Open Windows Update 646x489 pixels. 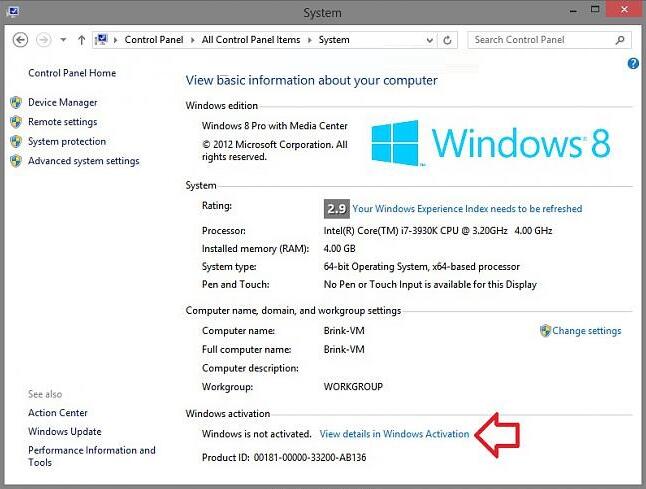65,431
